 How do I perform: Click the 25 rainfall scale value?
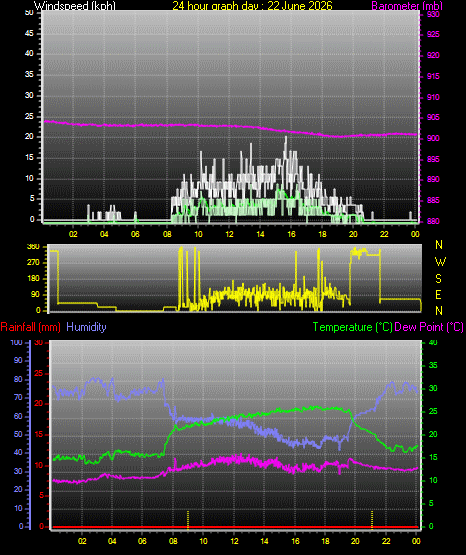pos(38,374)
